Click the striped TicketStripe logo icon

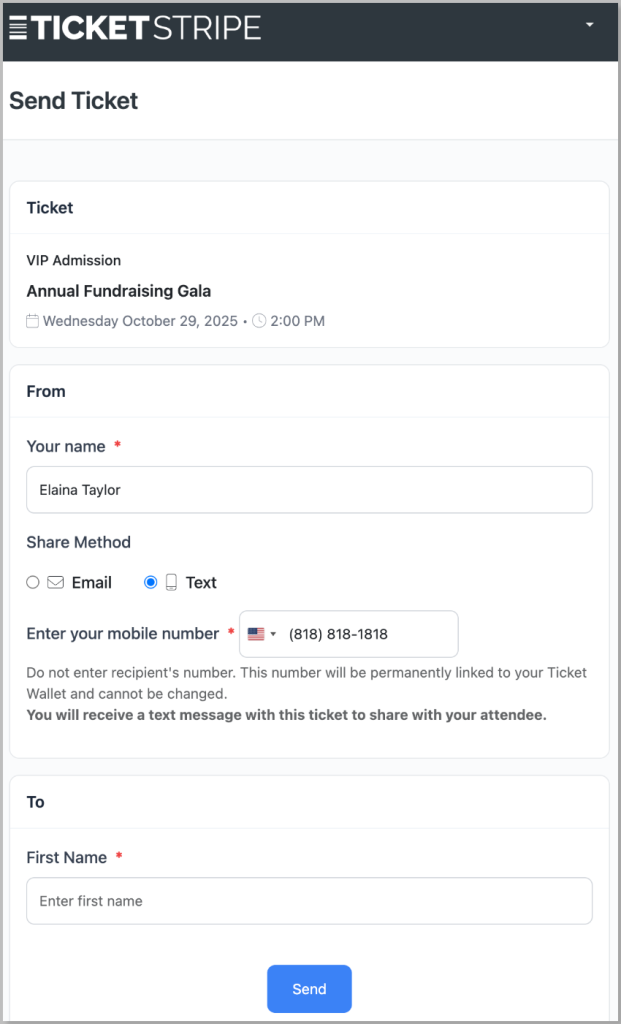click(19, 27)
